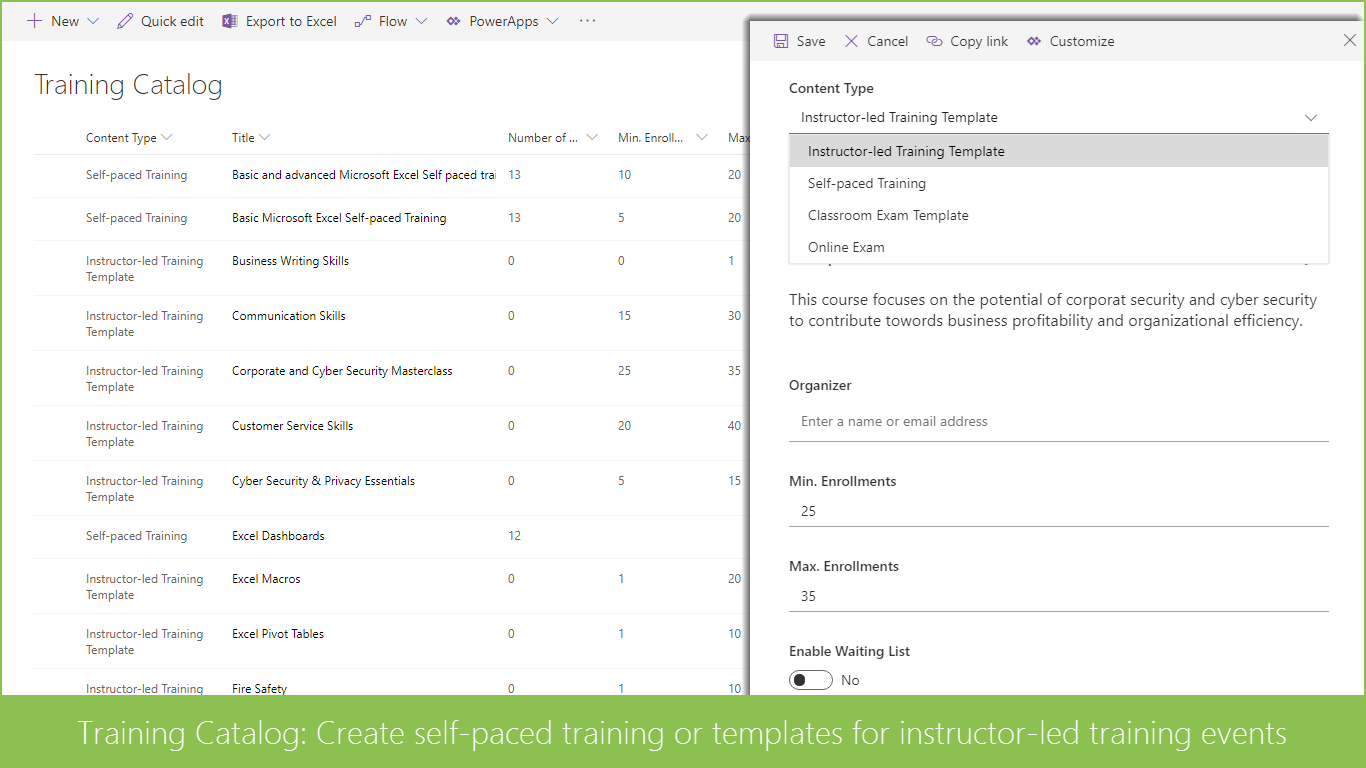Click the Customize PowerApps icon in panel
1366x768 pixels.
[x=1034, y=41]
